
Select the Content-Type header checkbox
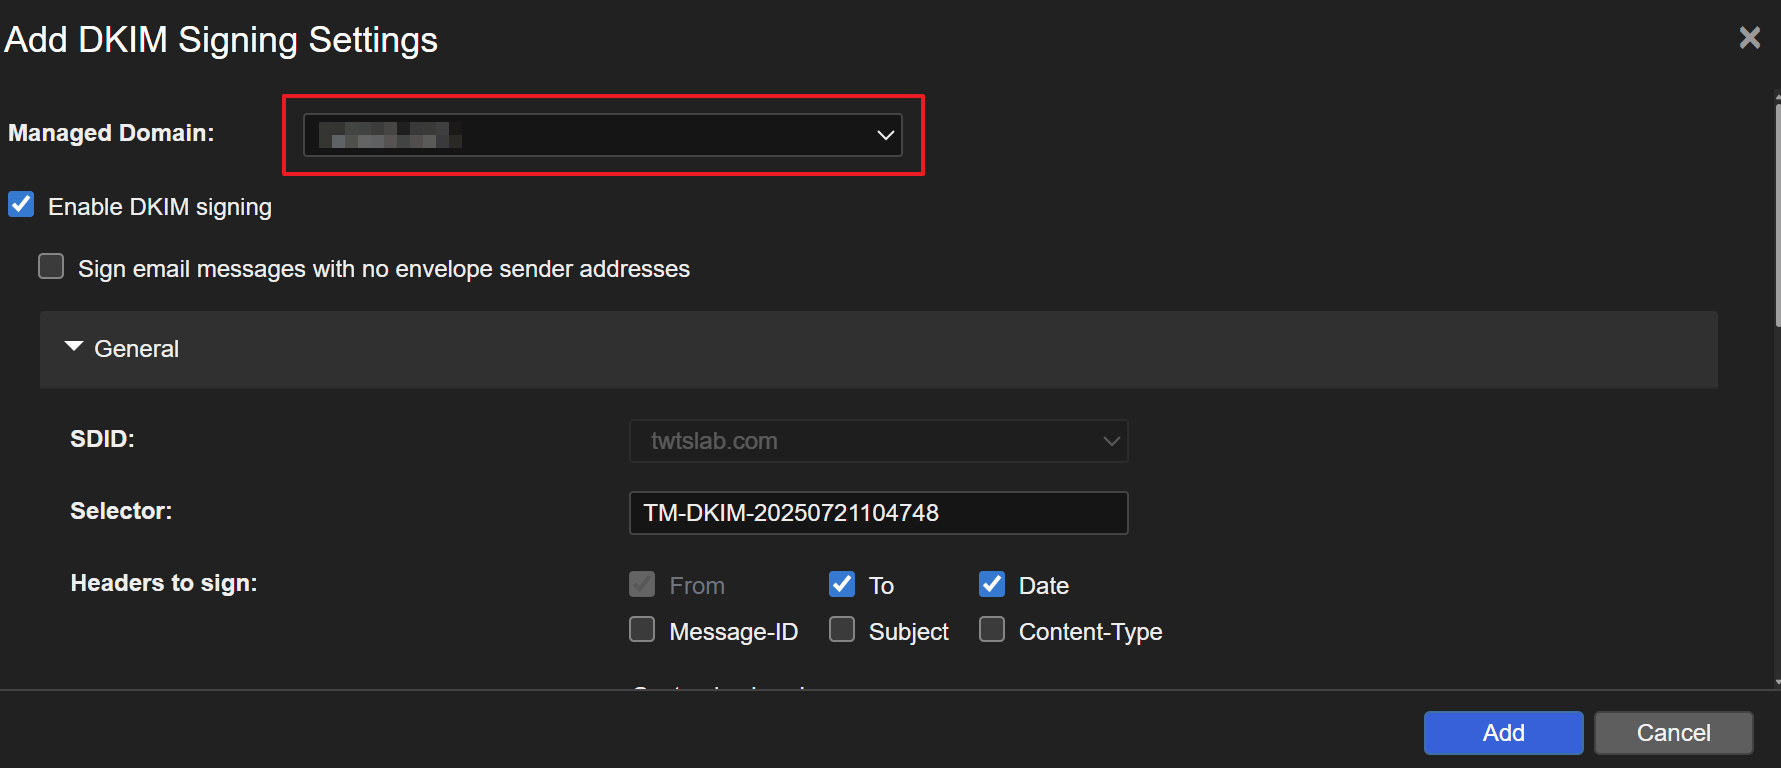992,630
